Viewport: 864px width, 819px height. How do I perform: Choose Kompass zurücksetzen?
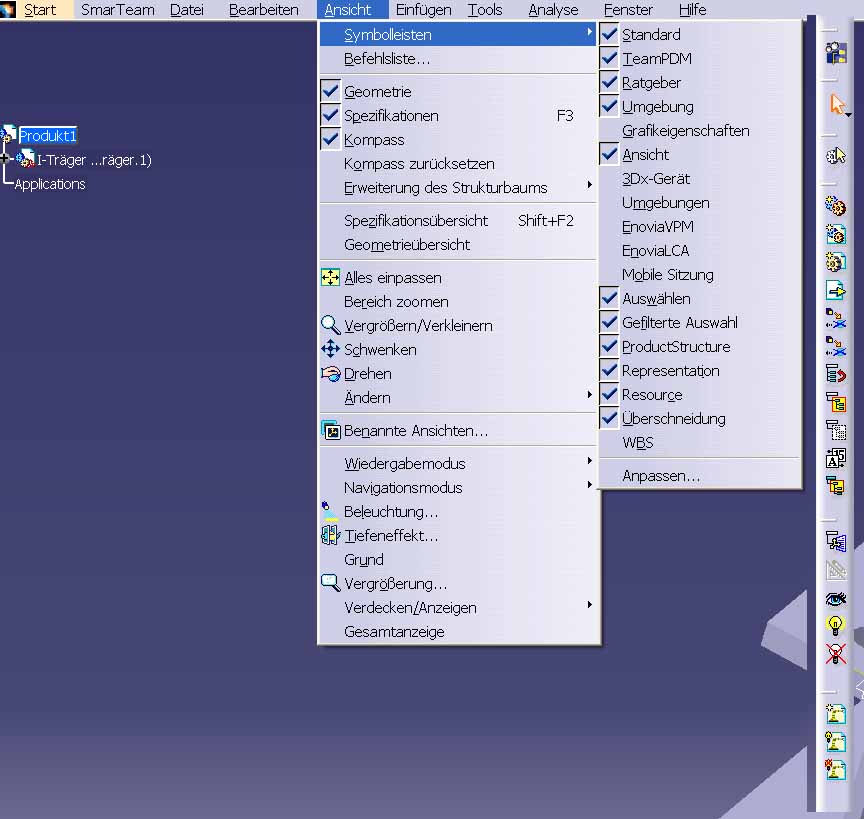point(458,164)
